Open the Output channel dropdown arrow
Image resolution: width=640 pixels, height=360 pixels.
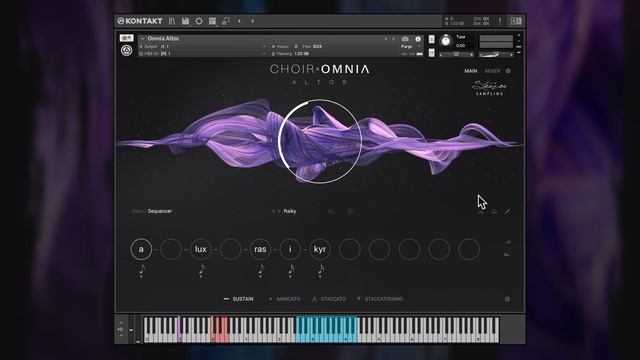point(264,47)
